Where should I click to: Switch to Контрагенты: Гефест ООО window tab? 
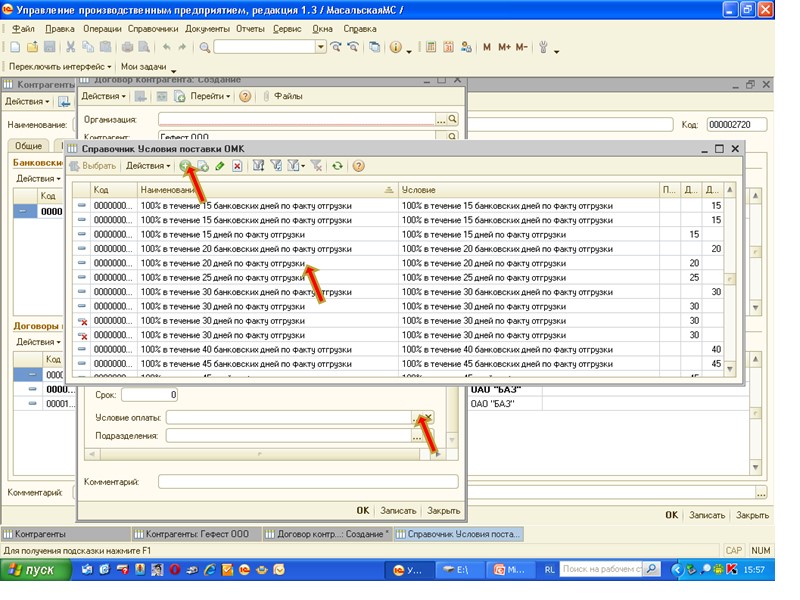(196, 534)
